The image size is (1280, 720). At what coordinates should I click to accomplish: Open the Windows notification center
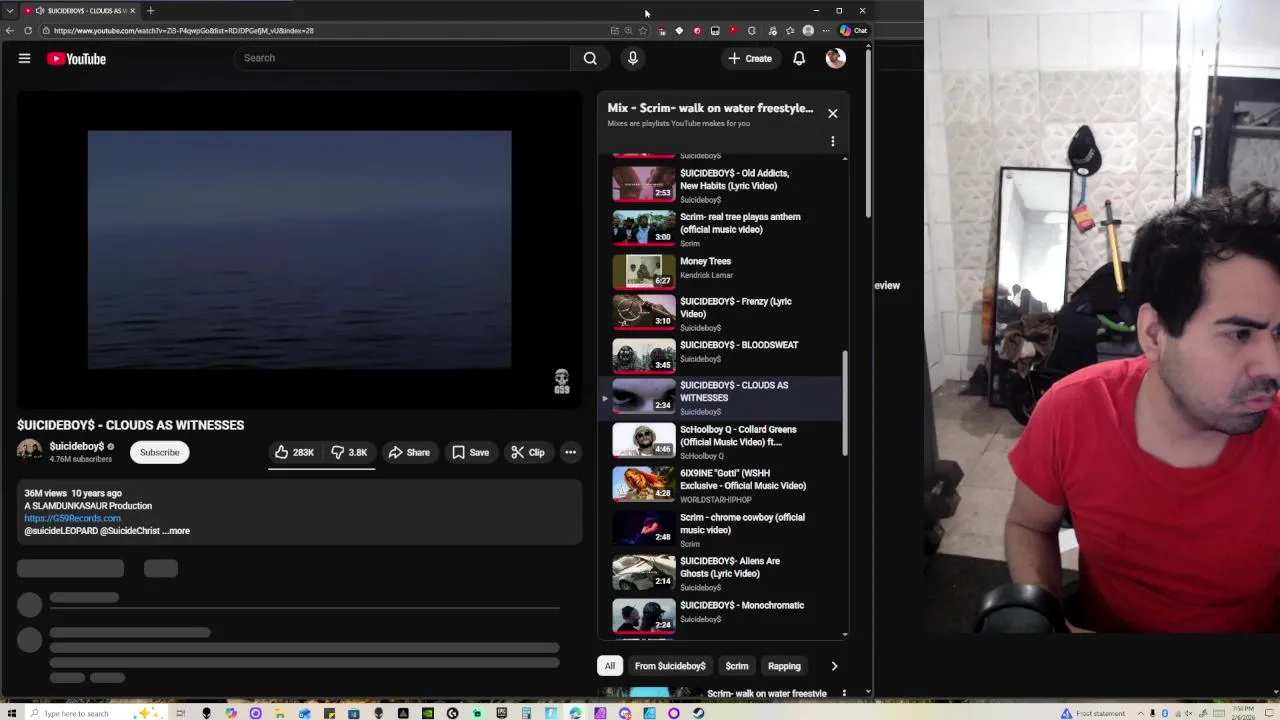tap(1270, 713)
